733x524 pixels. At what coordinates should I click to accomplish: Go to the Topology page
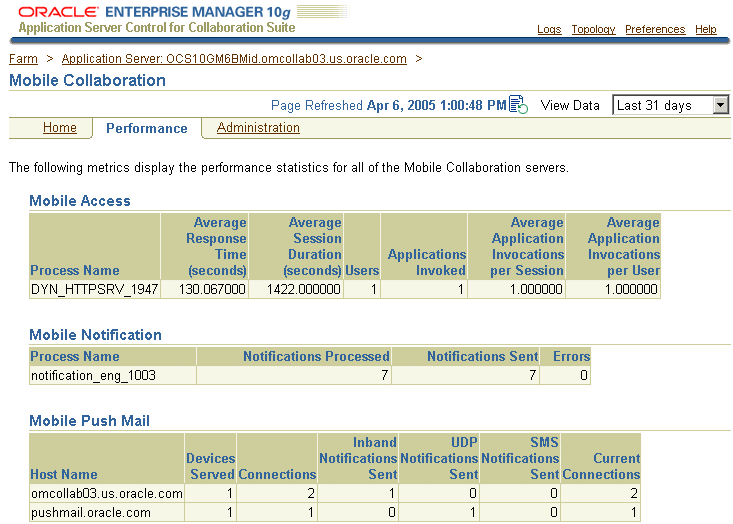(x=593, y=30)
